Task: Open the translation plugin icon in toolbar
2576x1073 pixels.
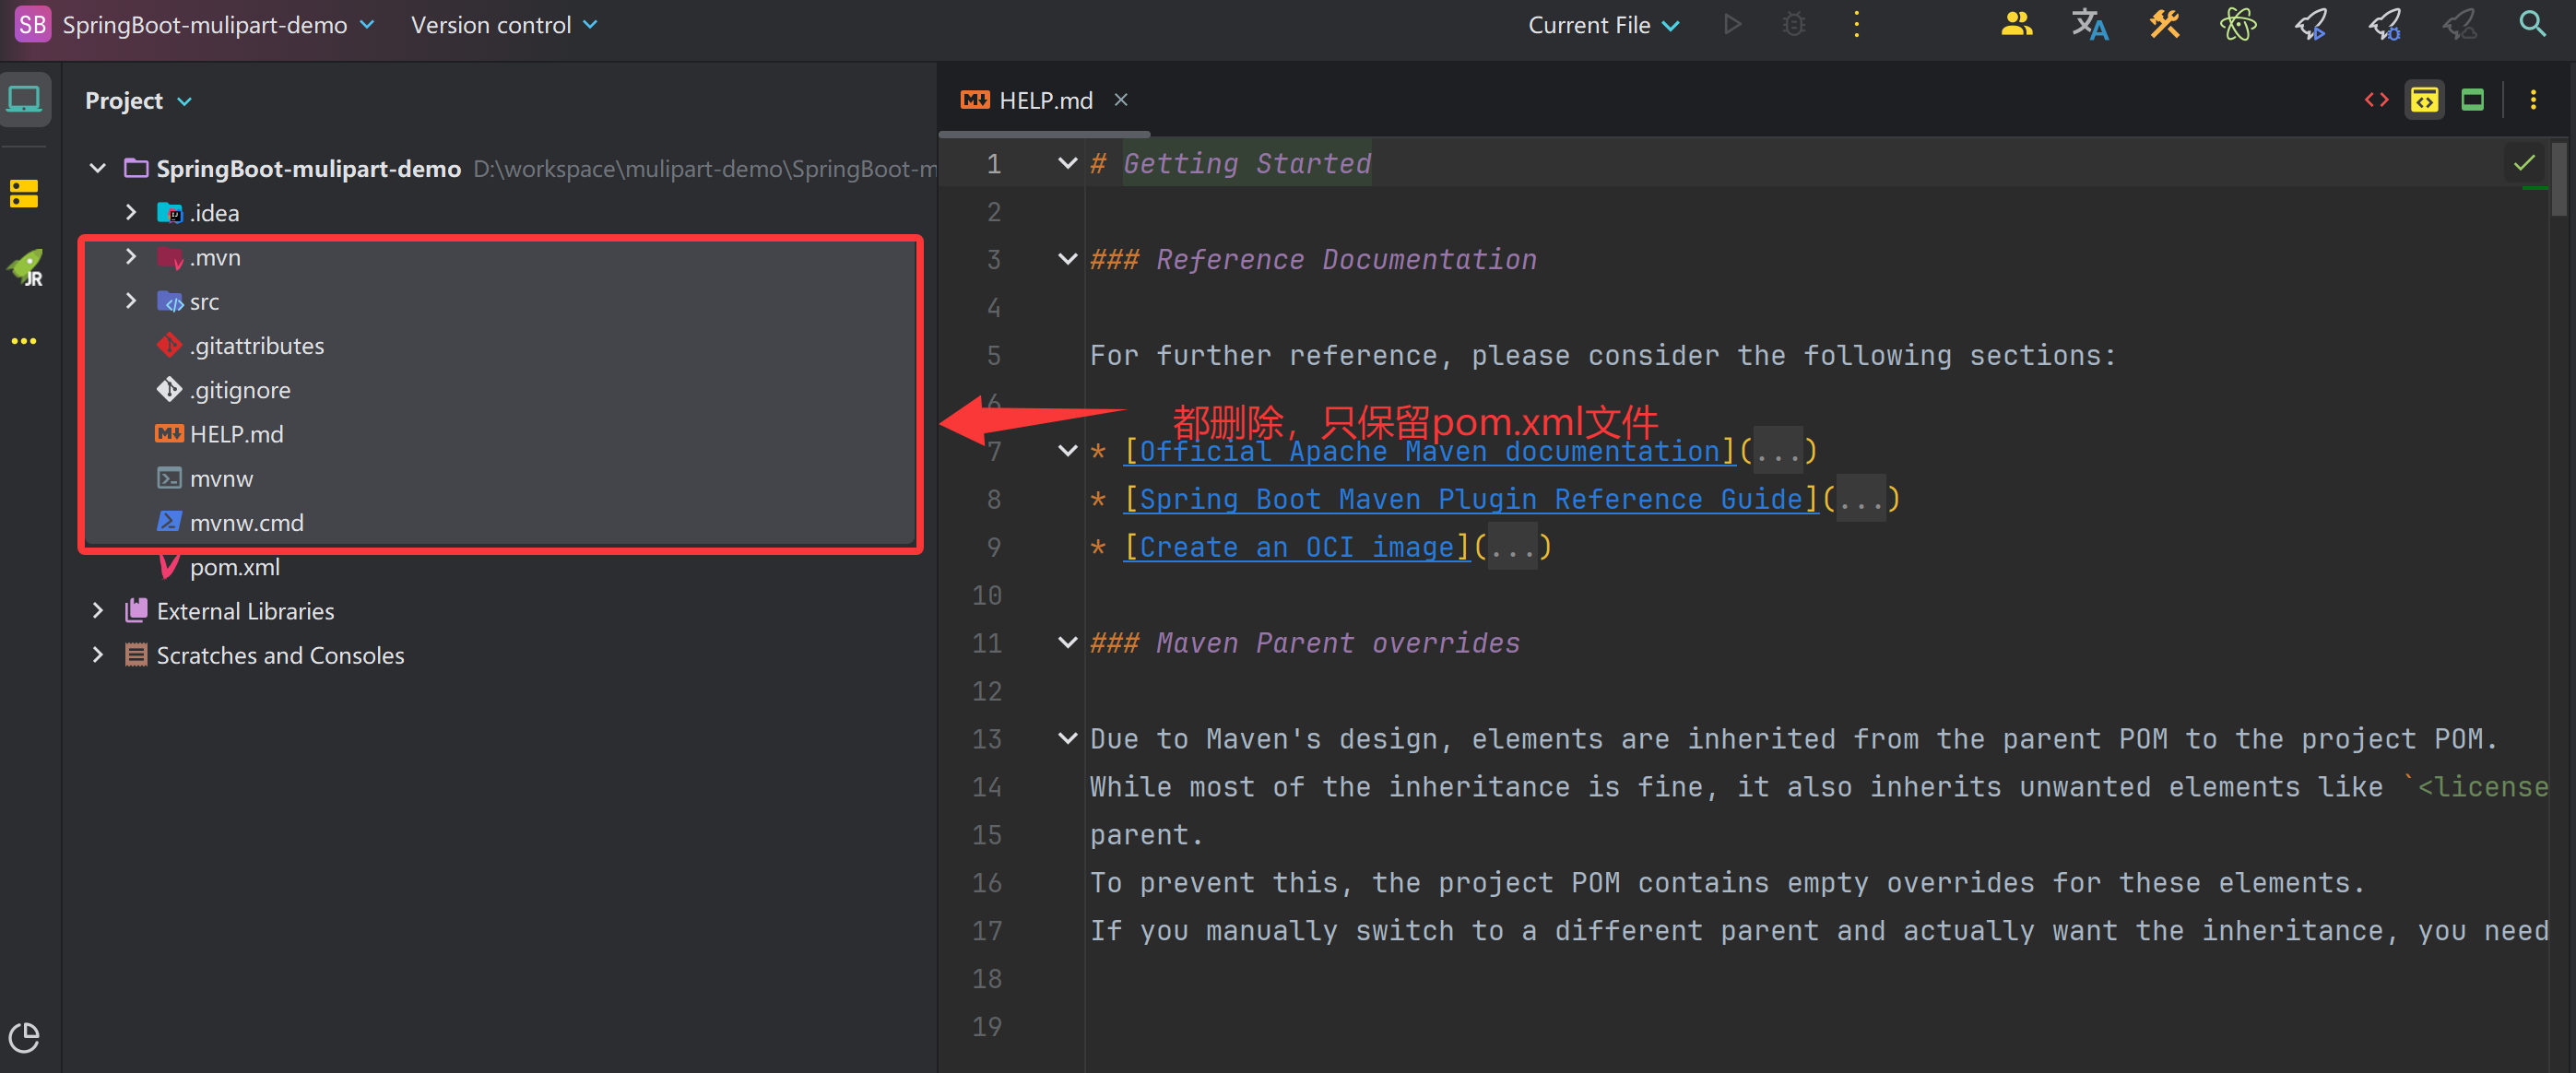Action: click(2090, 24)
